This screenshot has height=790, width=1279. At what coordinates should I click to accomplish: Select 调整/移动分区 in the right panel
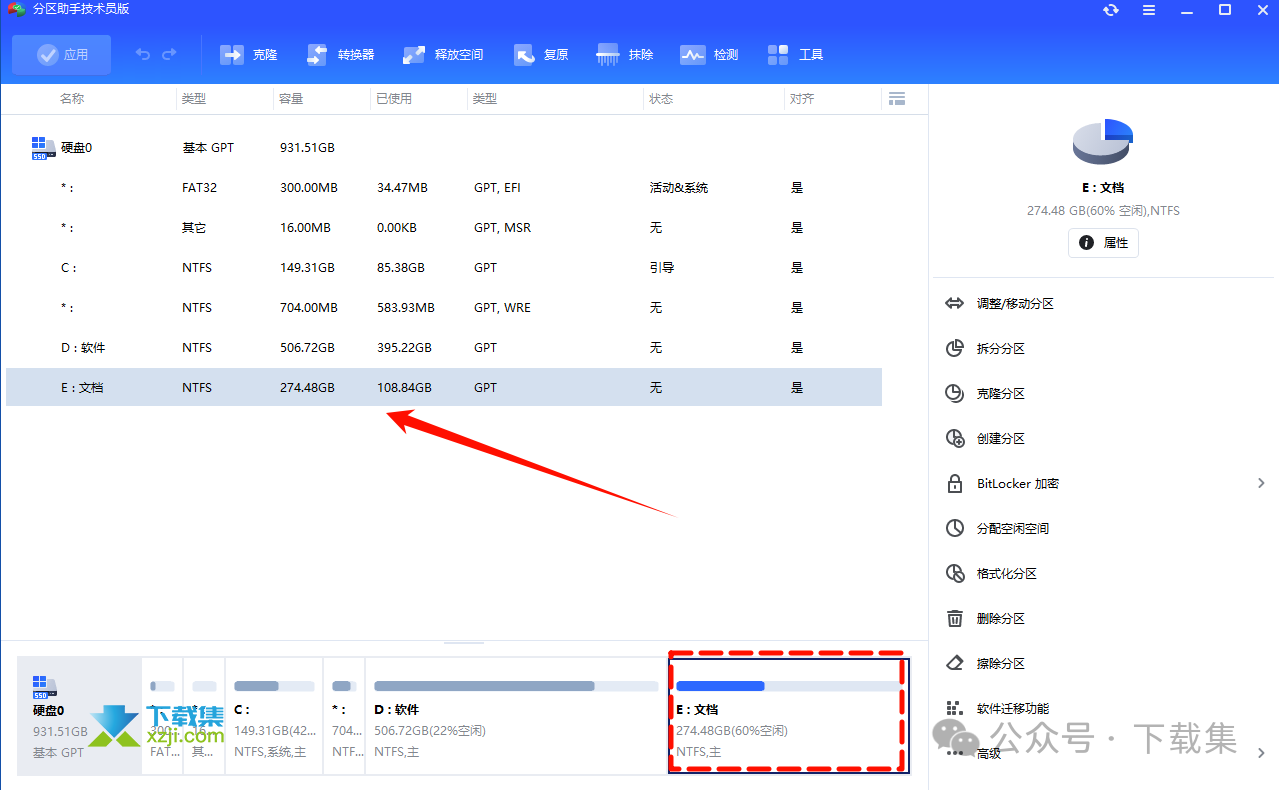[1015, 304]
